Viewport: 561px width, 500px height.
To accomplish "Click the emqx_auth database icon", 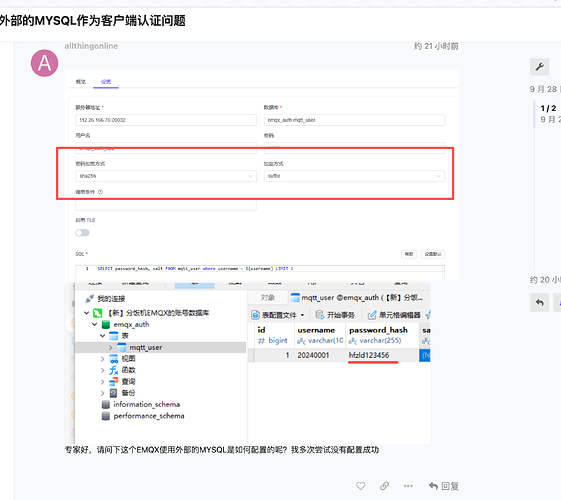I will (x=106, y=324).
